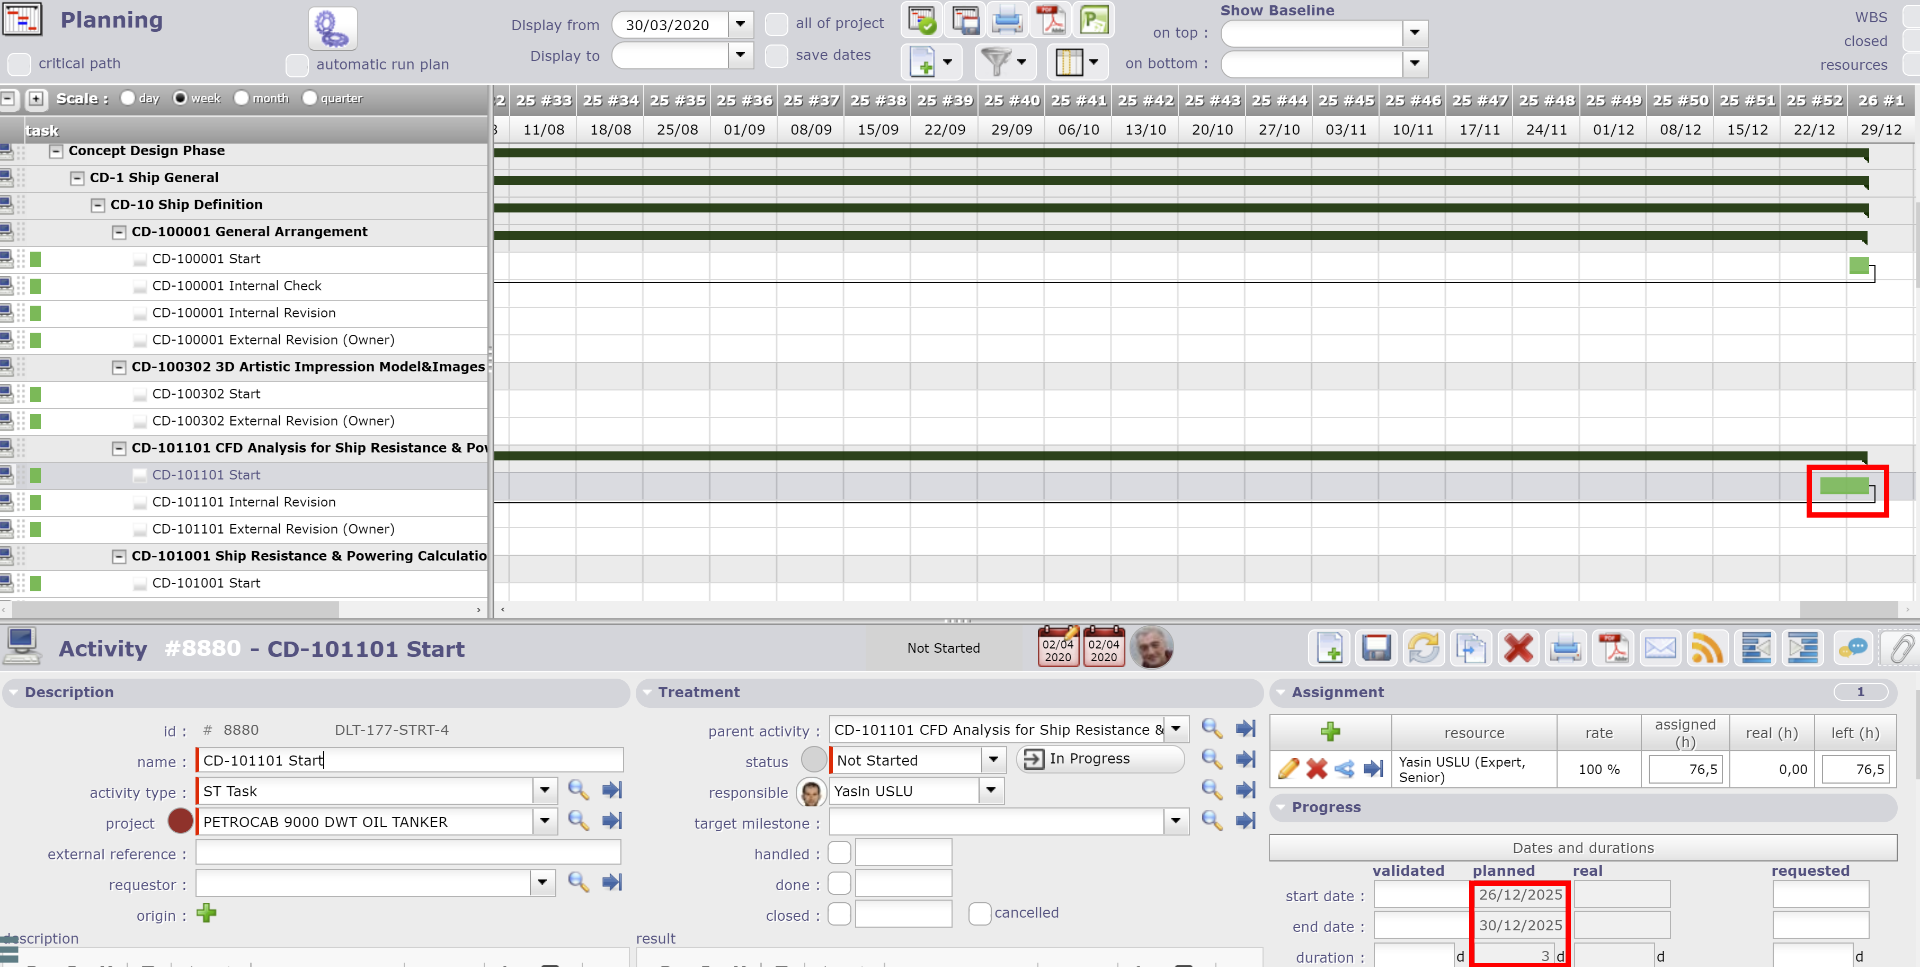
Task: Collapse the Treatment section header
Action: click(x=698, y=692)
